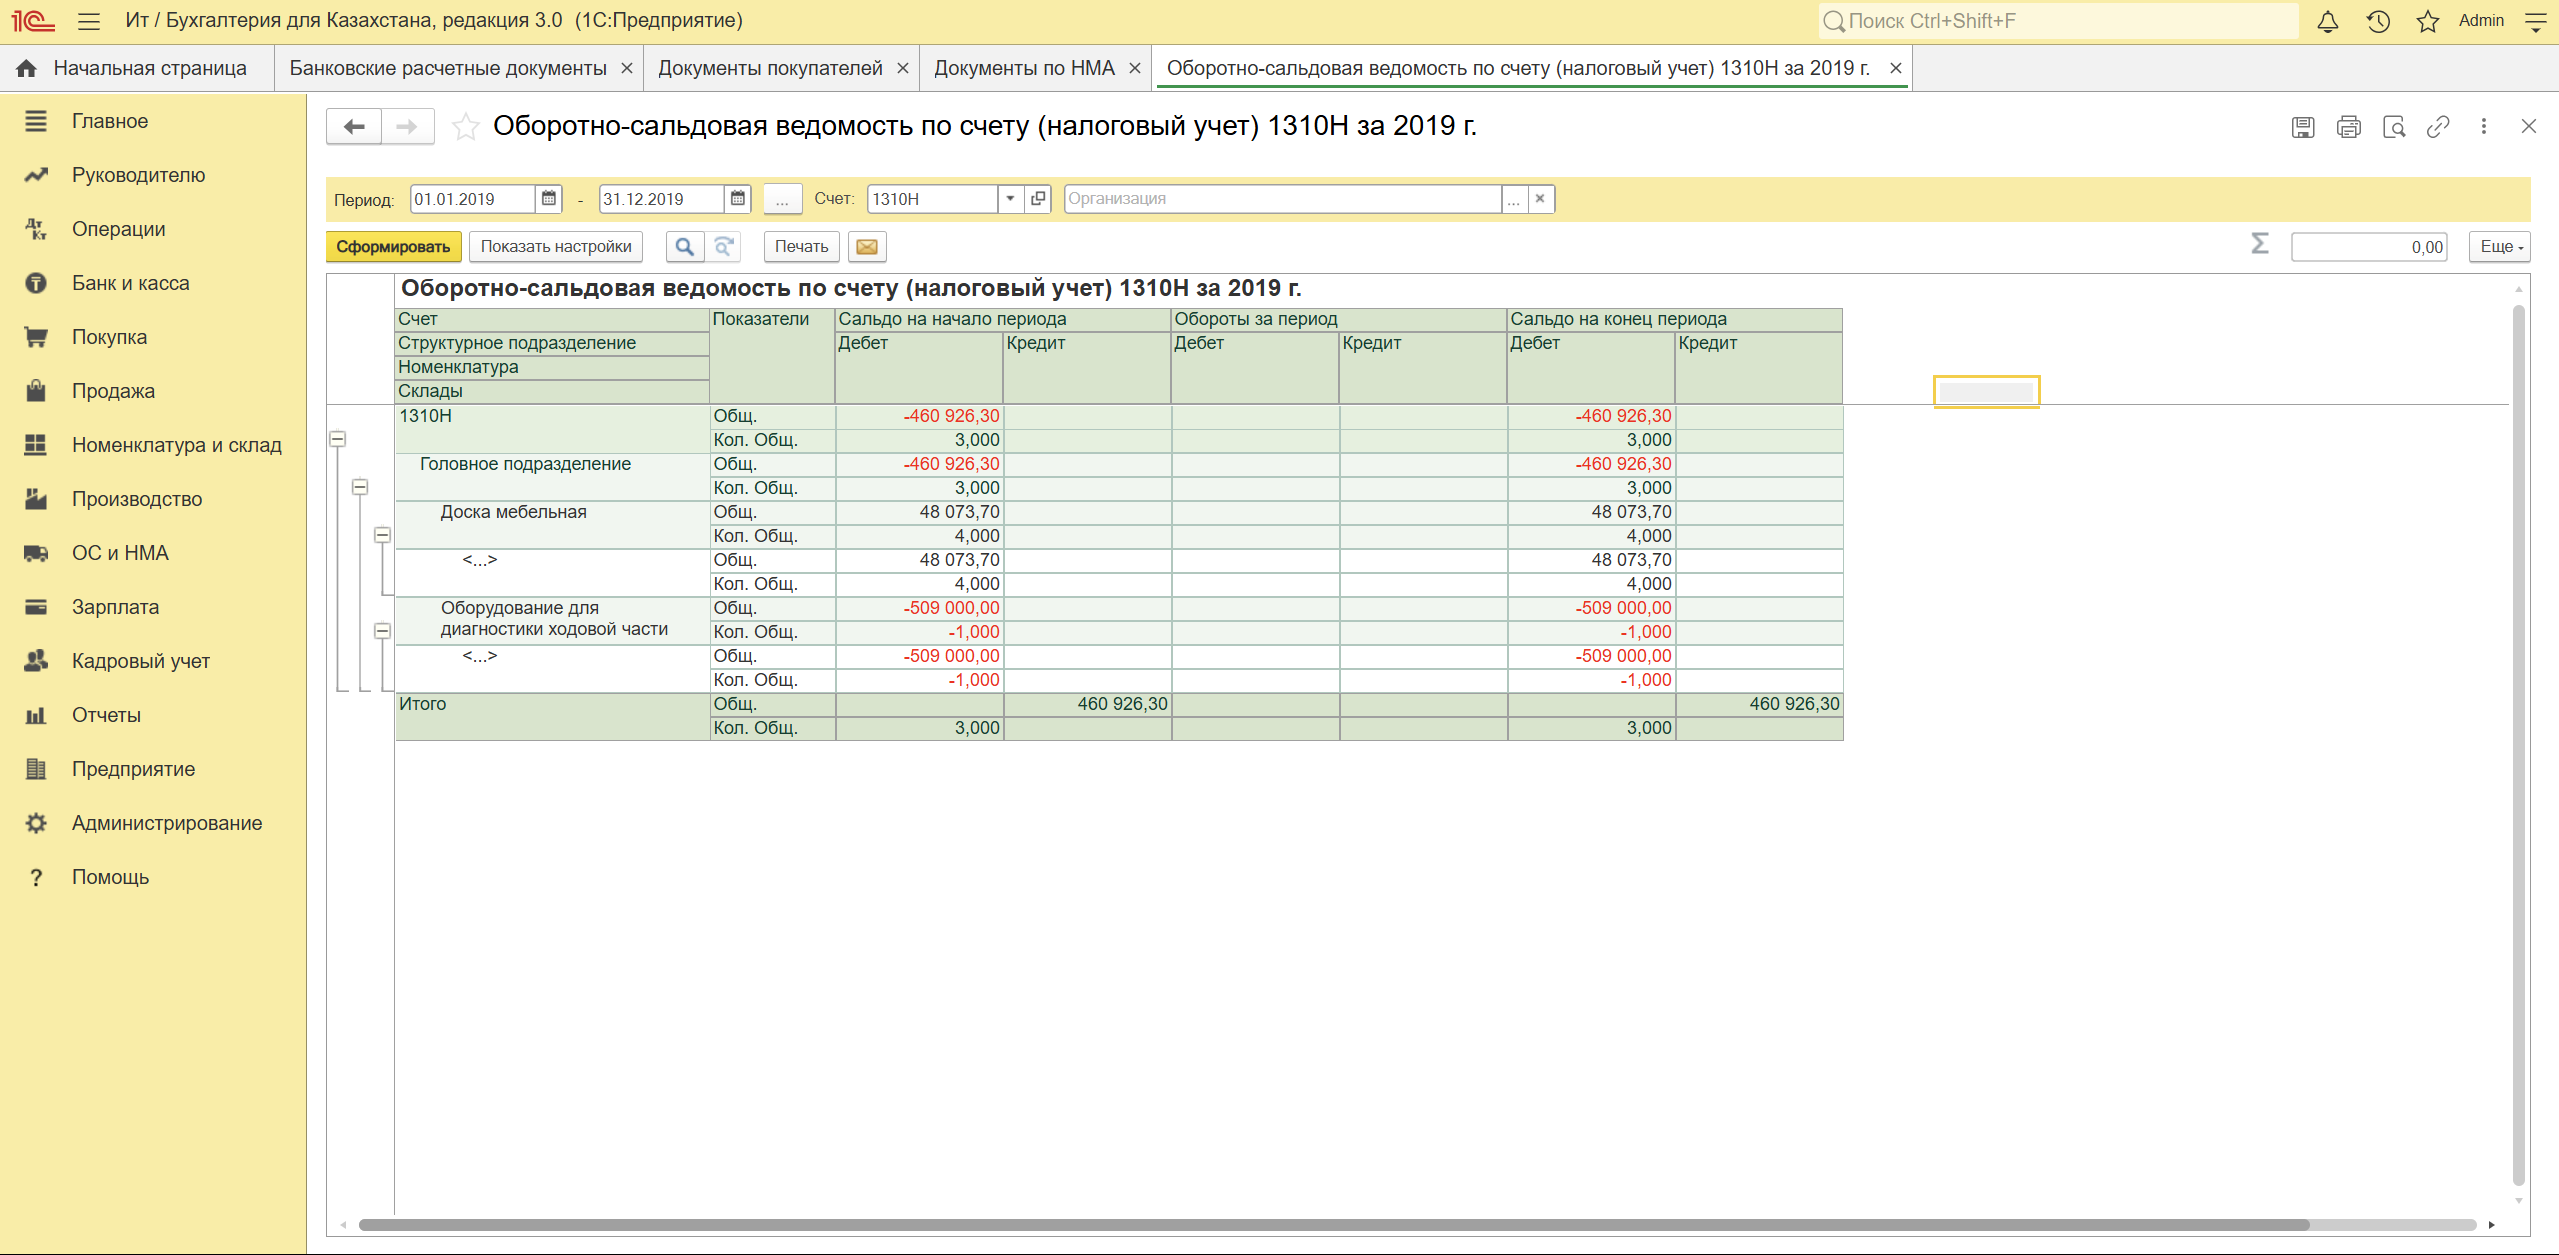The width and height of the screenshot is (2559, 1255).
Task: Click find next icon in toolbar
Action: tap(724, 247)
